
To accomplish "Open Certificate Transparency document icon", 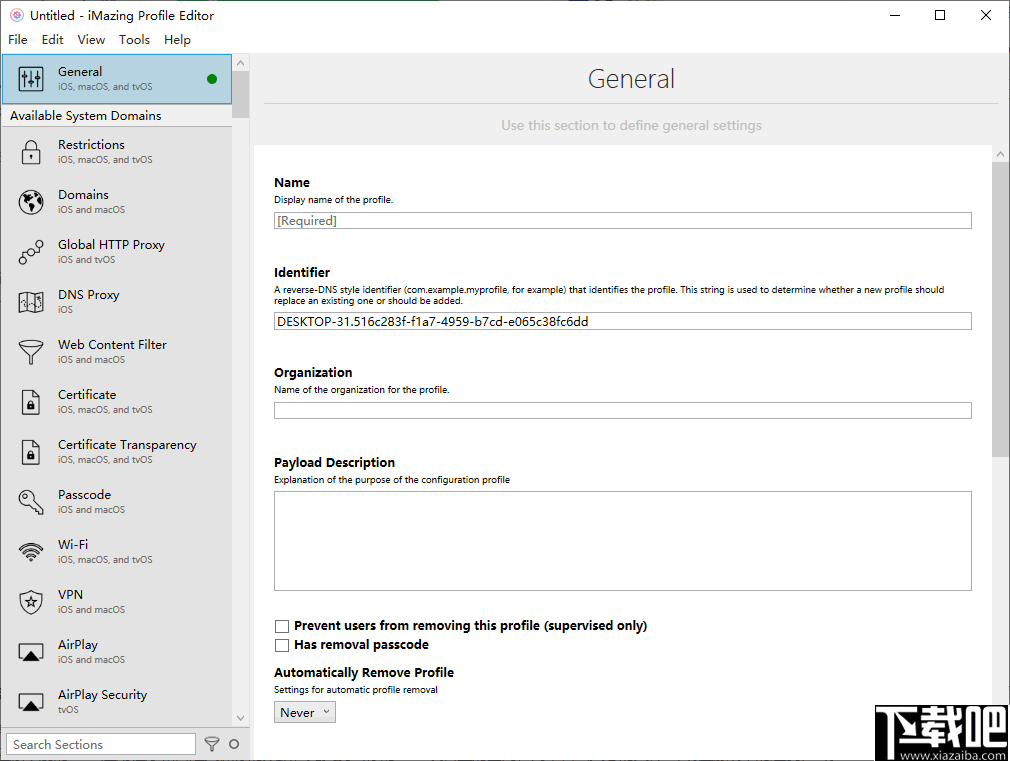I will tap(31, 452).
